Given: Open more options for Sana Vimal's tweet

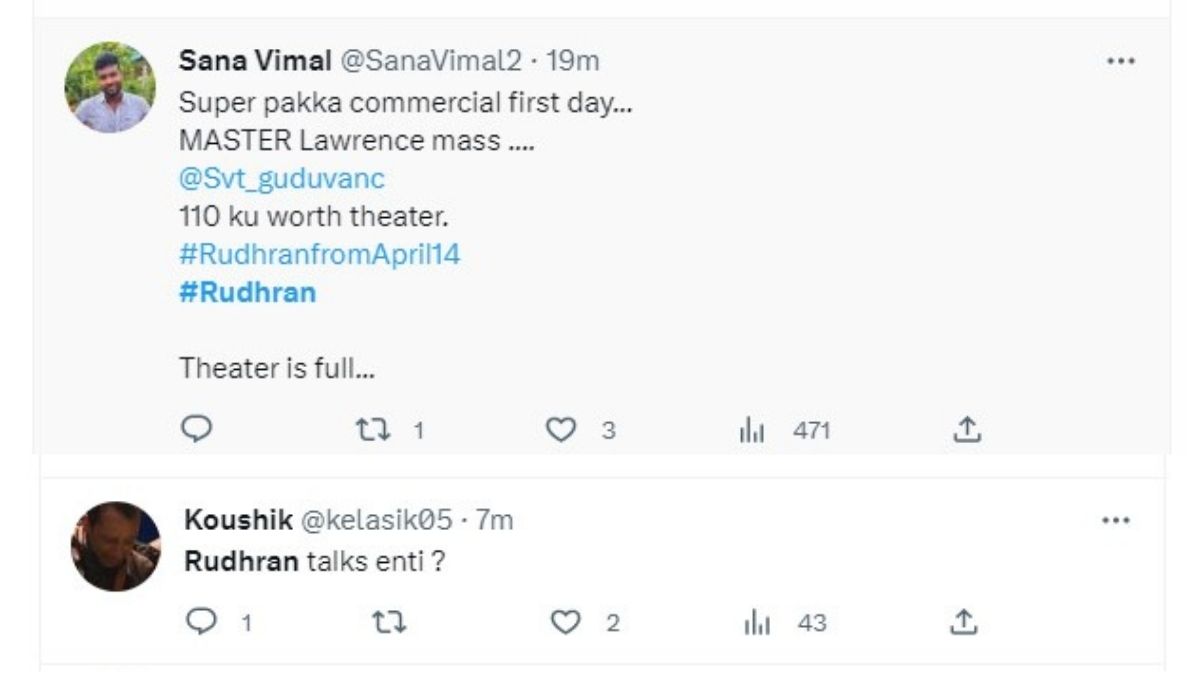Looking at the screenshot, I should [x=1121, y=61].
